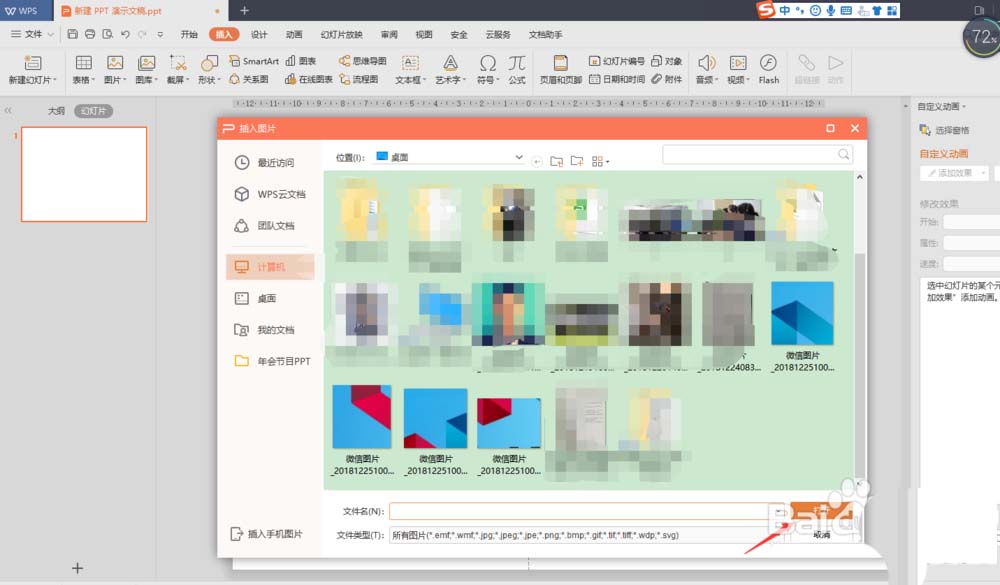Image resolution: width=1000 pixels, height=585 pixels.
Task: Open the 文件 (File) menu
Action: click(31, 34)
